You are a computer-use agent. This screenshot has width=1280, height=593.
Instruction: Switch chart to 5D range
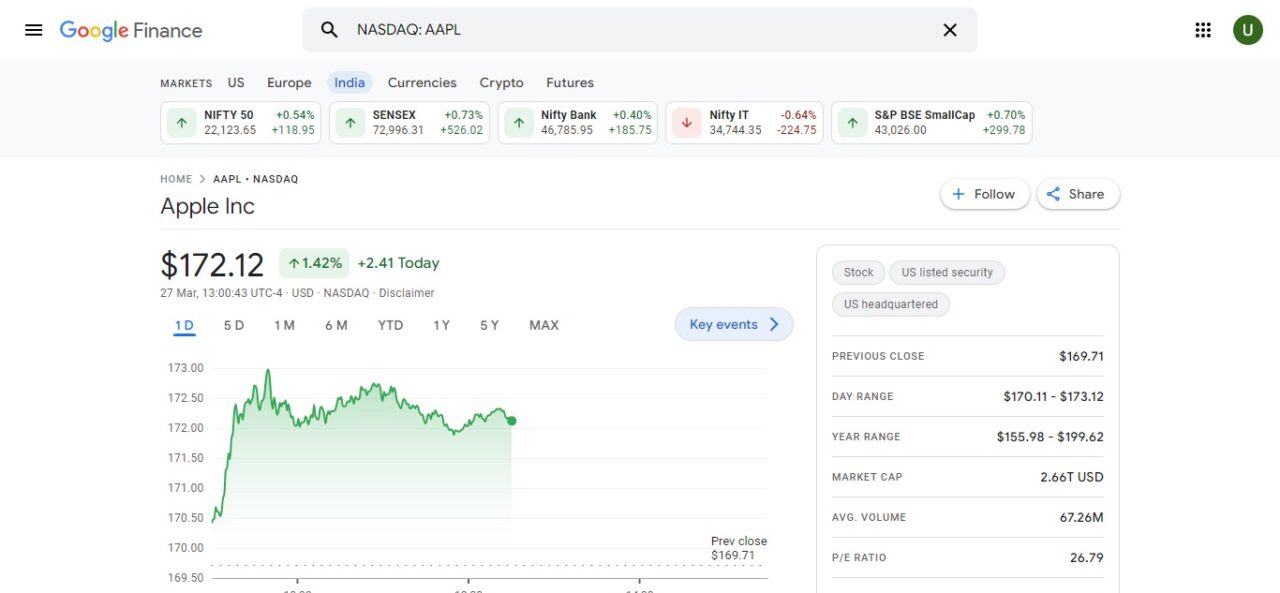(x=234, y=325)
